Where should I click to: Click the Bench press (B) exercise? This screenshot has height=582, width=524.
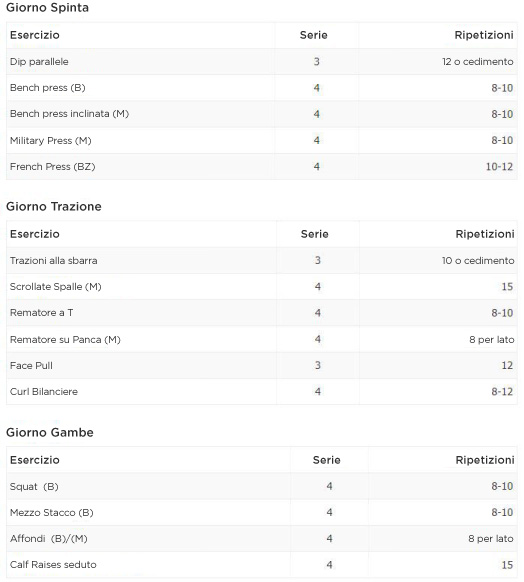click(48, 88)
